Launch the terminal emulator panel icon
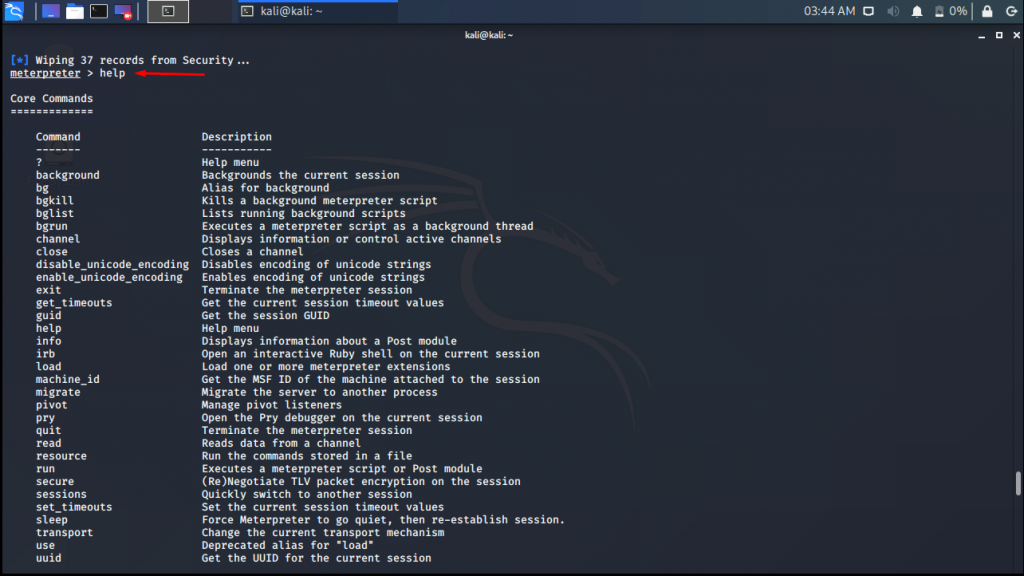1024x576 pixels. click(x=99, y=11)
